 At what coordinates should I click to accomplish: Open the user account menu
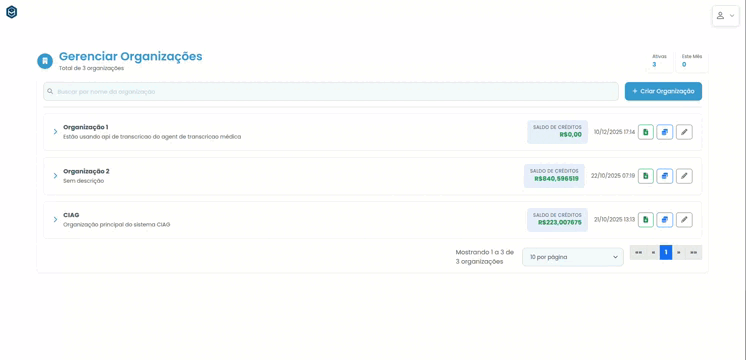(725, 16)
